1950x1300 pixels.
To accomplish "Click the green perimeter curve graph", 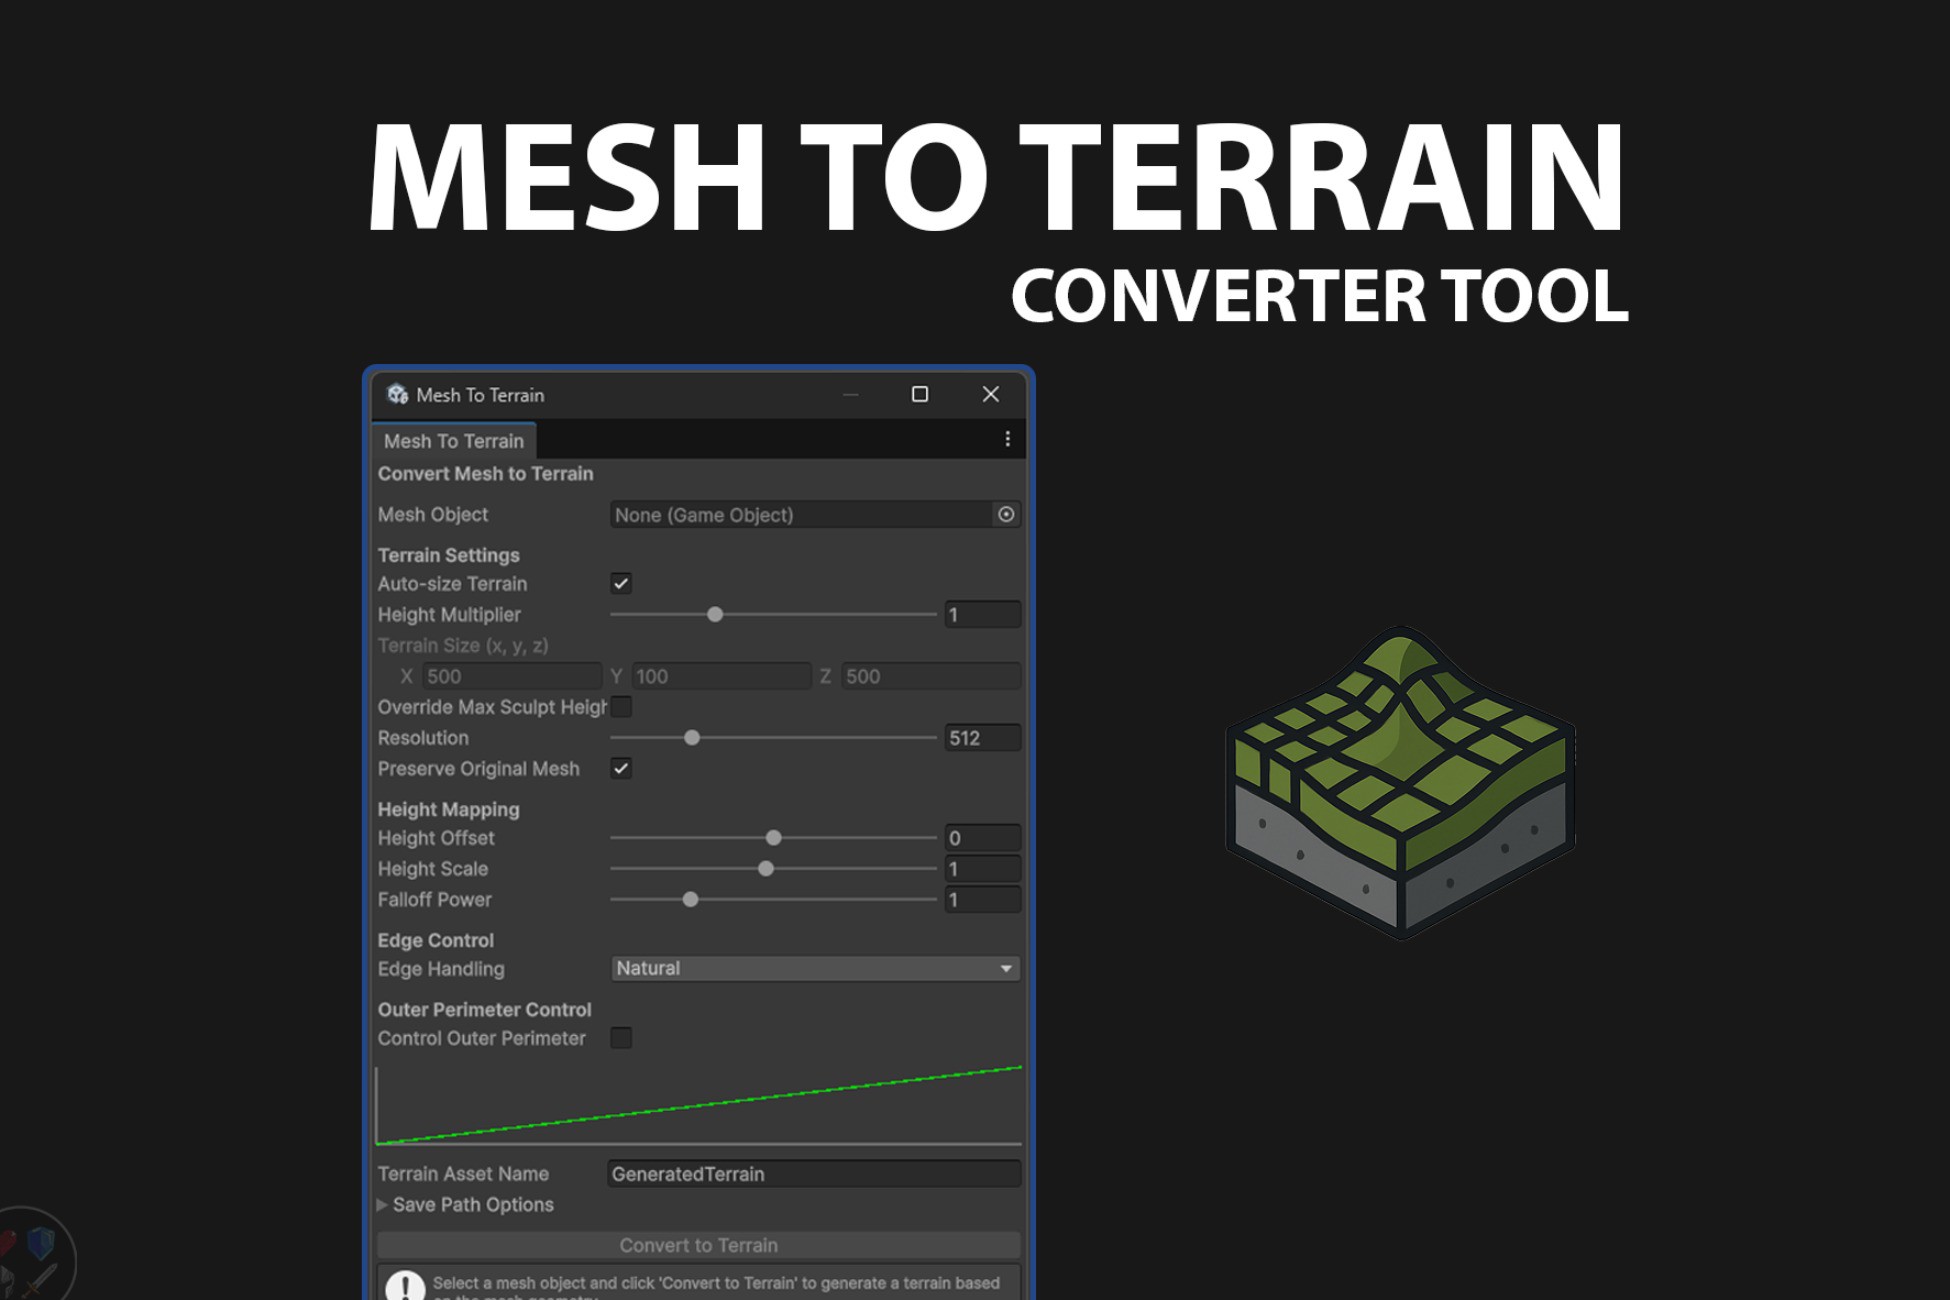I will click(698, 1106).
